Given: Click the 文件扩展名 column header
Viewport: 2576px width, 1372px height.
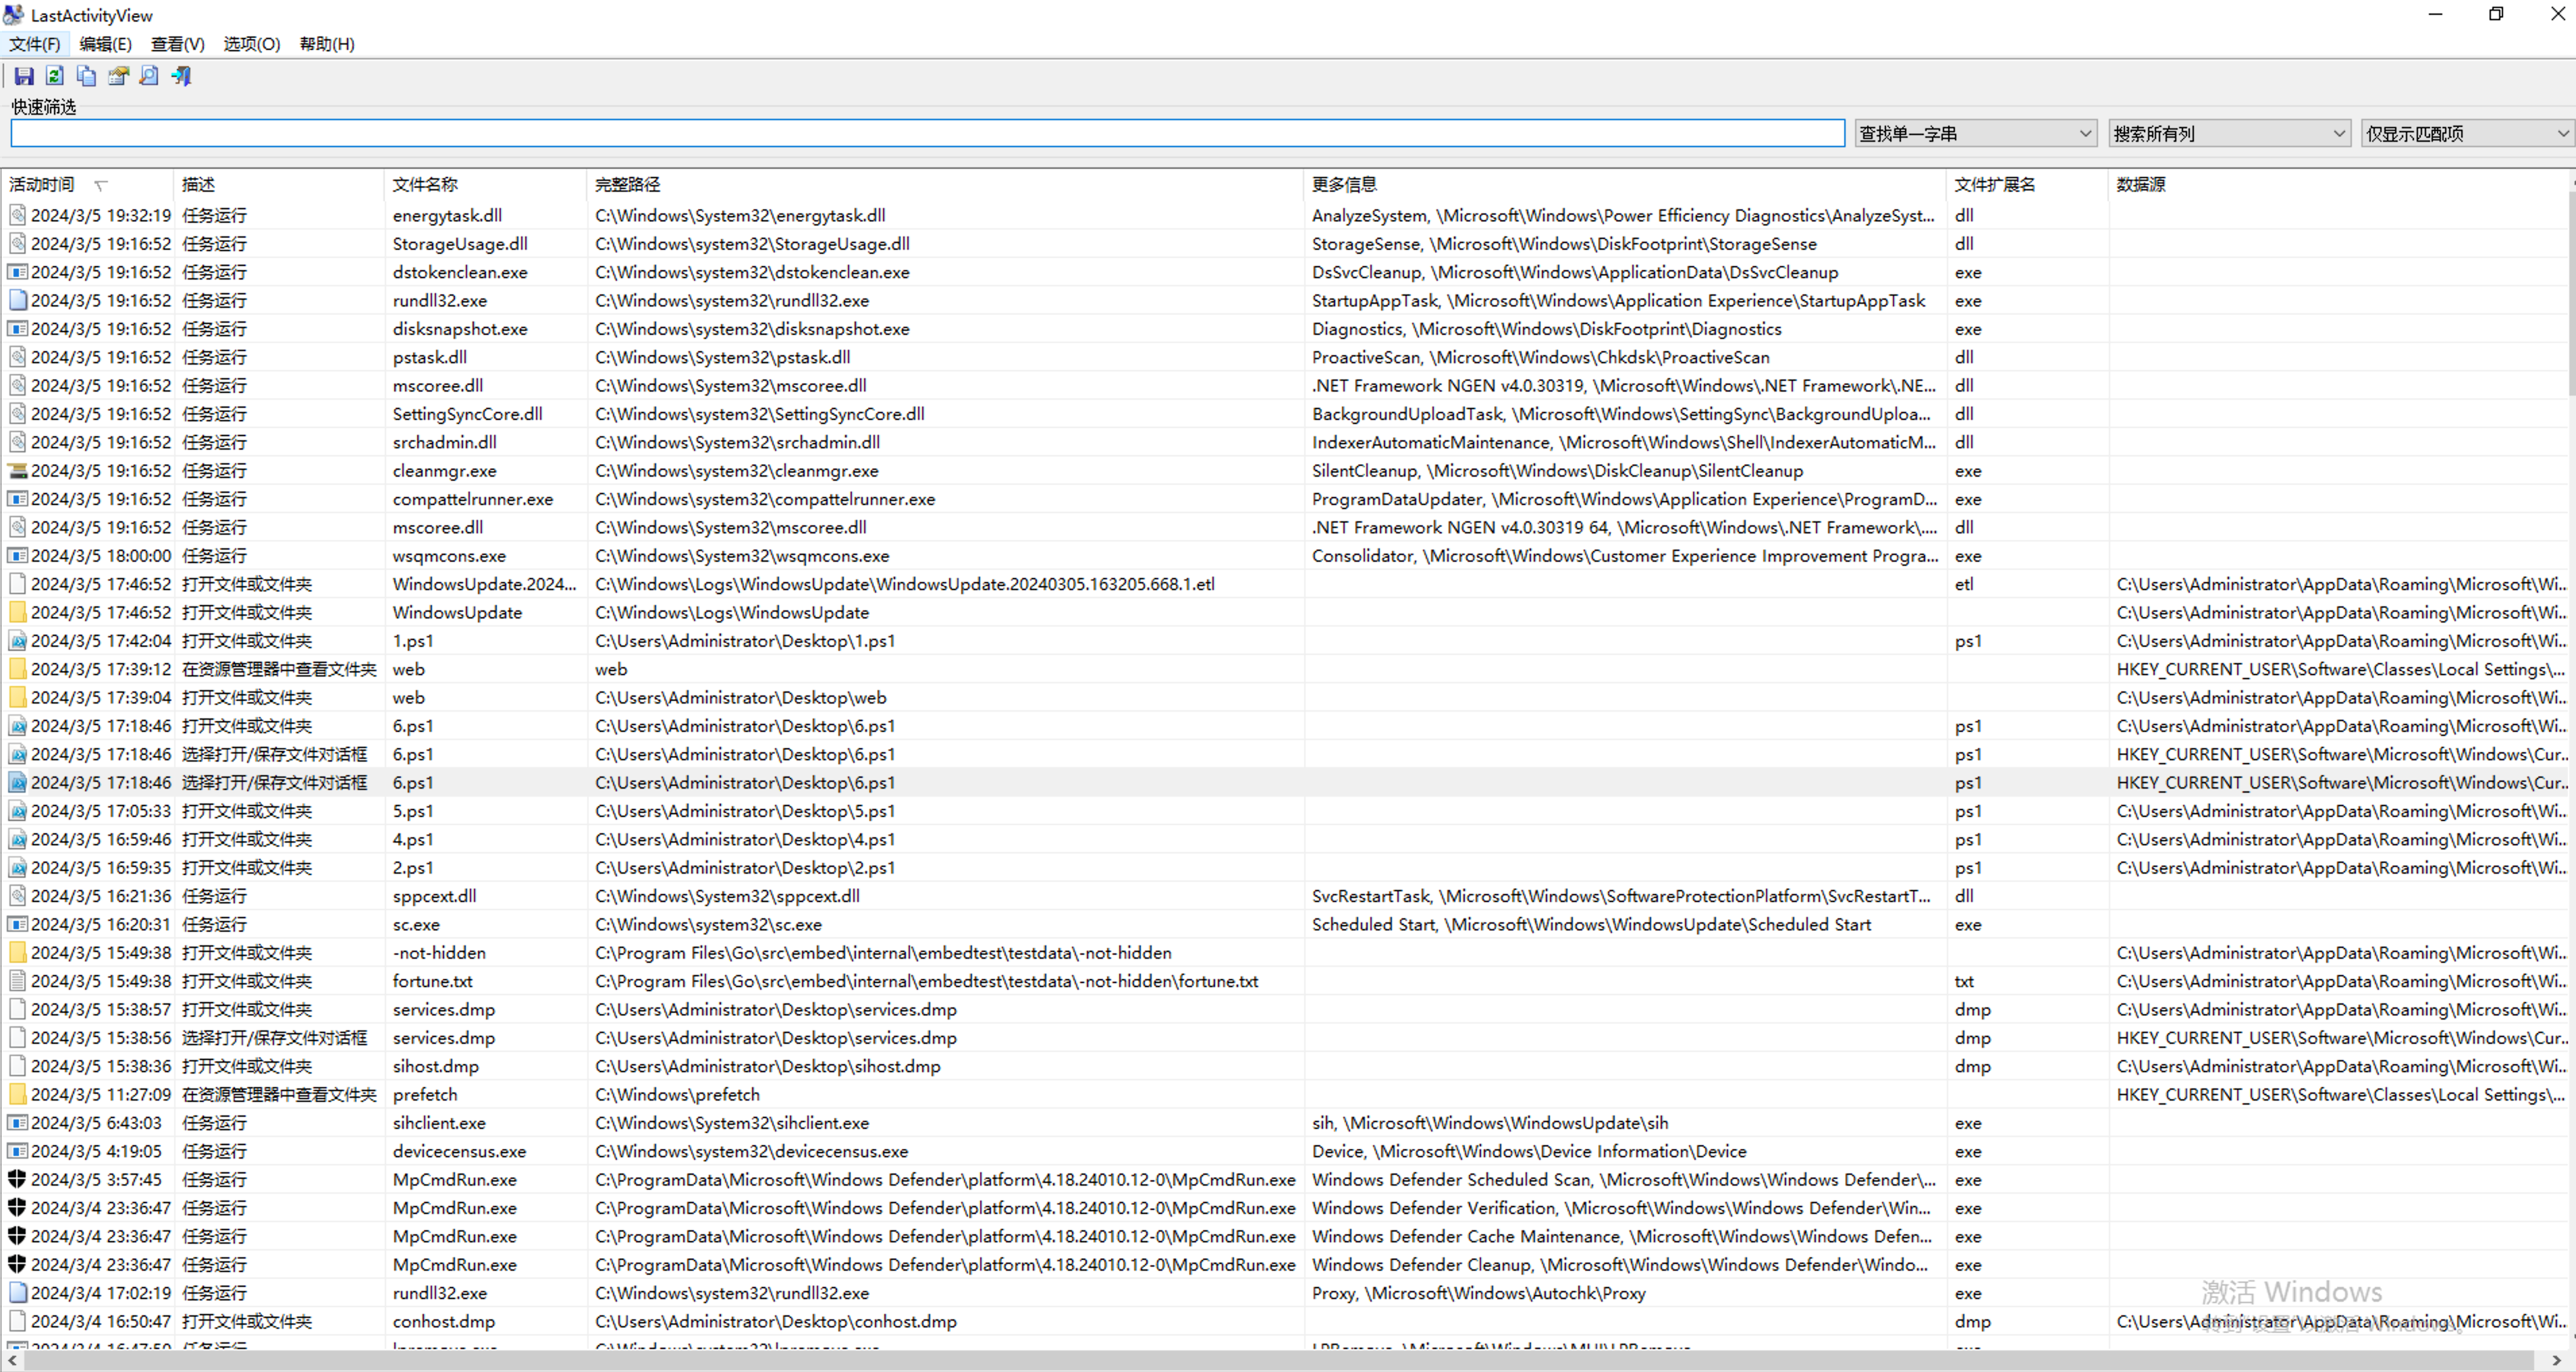Looking at the screenshot, I should tap(1994, 184).
